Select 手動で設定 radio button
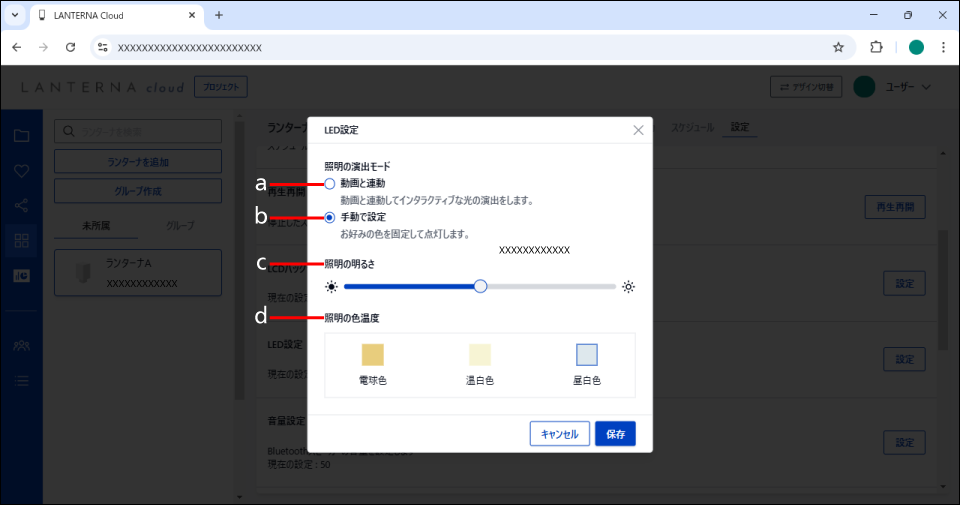The width and height of the screenshot is (960, 505). click(330, 216)
